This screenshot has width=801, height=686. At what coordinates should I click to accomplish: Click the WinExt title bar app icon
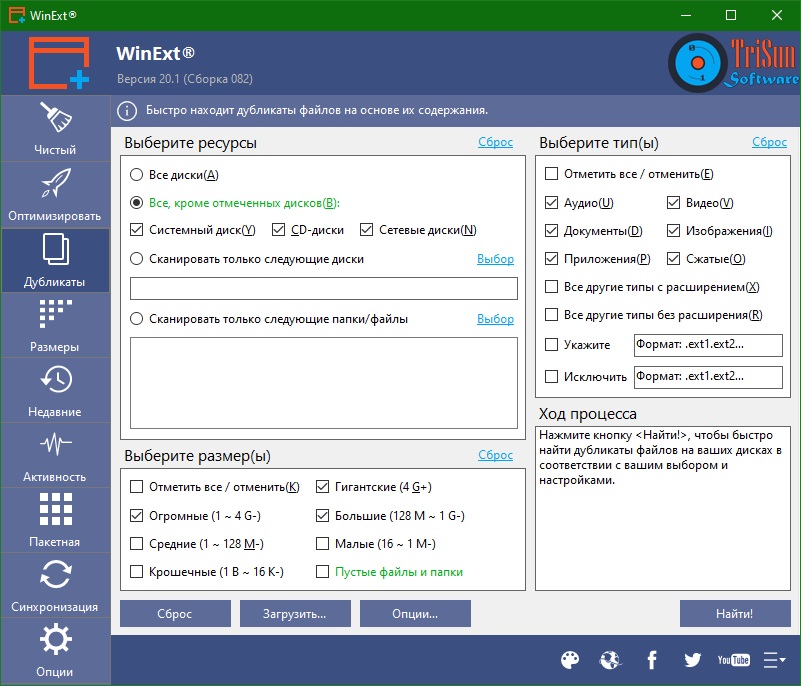click(x=16, y=15)
